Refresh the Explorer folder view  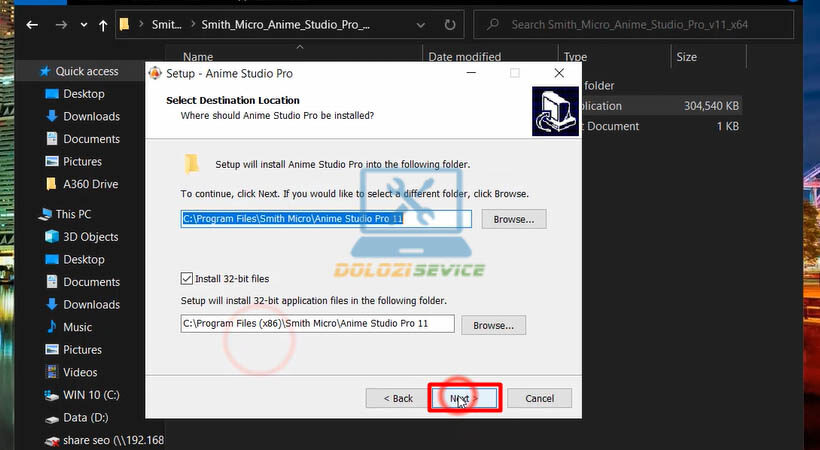[450, 25]
